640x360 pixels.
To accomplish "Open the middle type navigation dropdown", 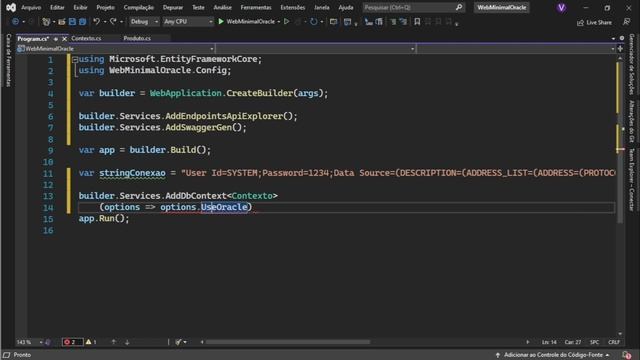I will point(316,49).
